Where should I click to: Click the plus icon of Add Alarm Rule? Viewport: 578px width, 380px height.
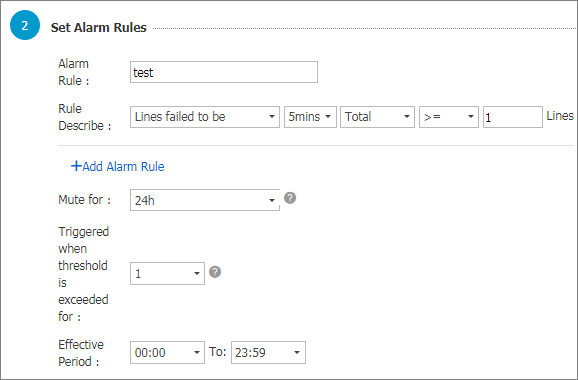tap(76, 166)
